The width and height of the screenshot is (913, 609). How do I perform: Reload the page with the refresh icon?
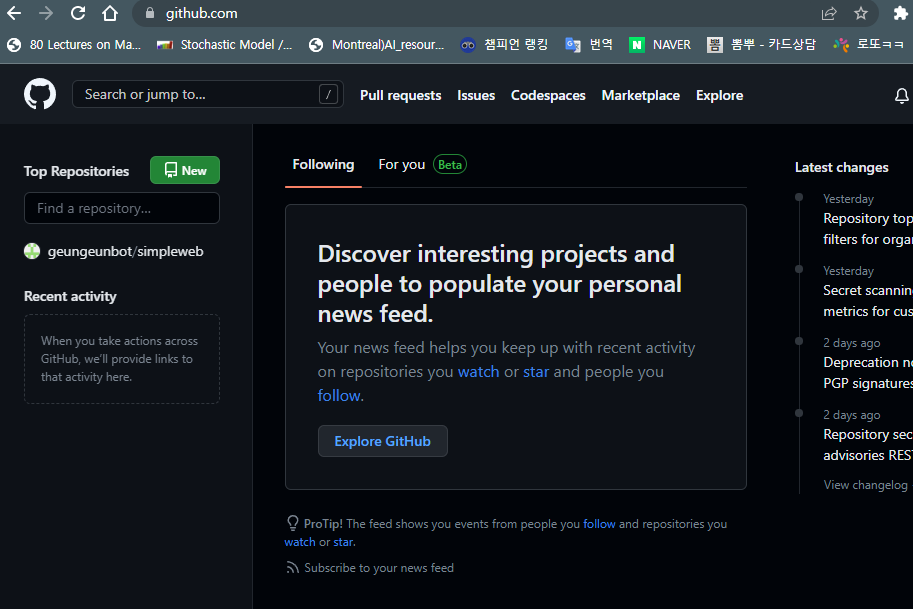coord(77,13)
